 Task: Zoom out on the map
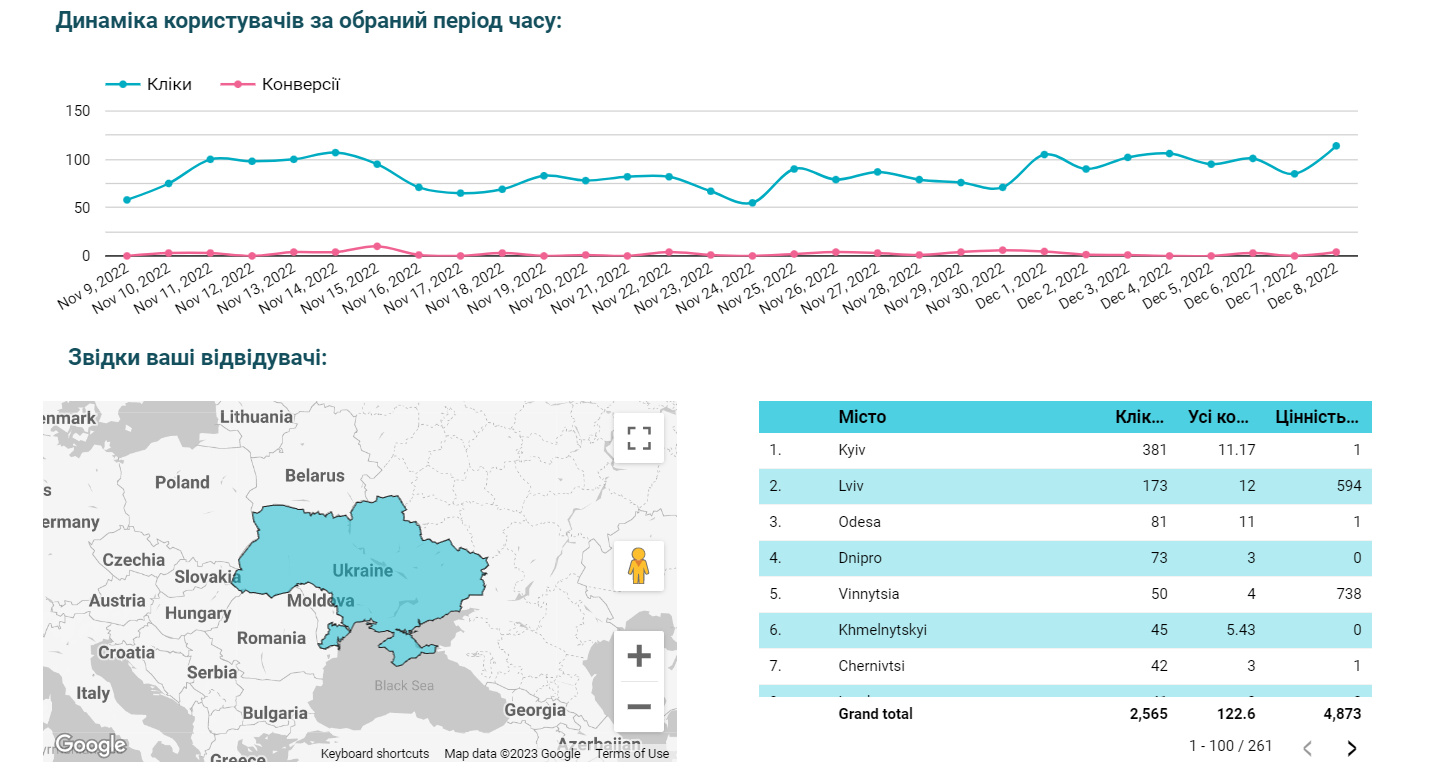click(x=638, y=707)
